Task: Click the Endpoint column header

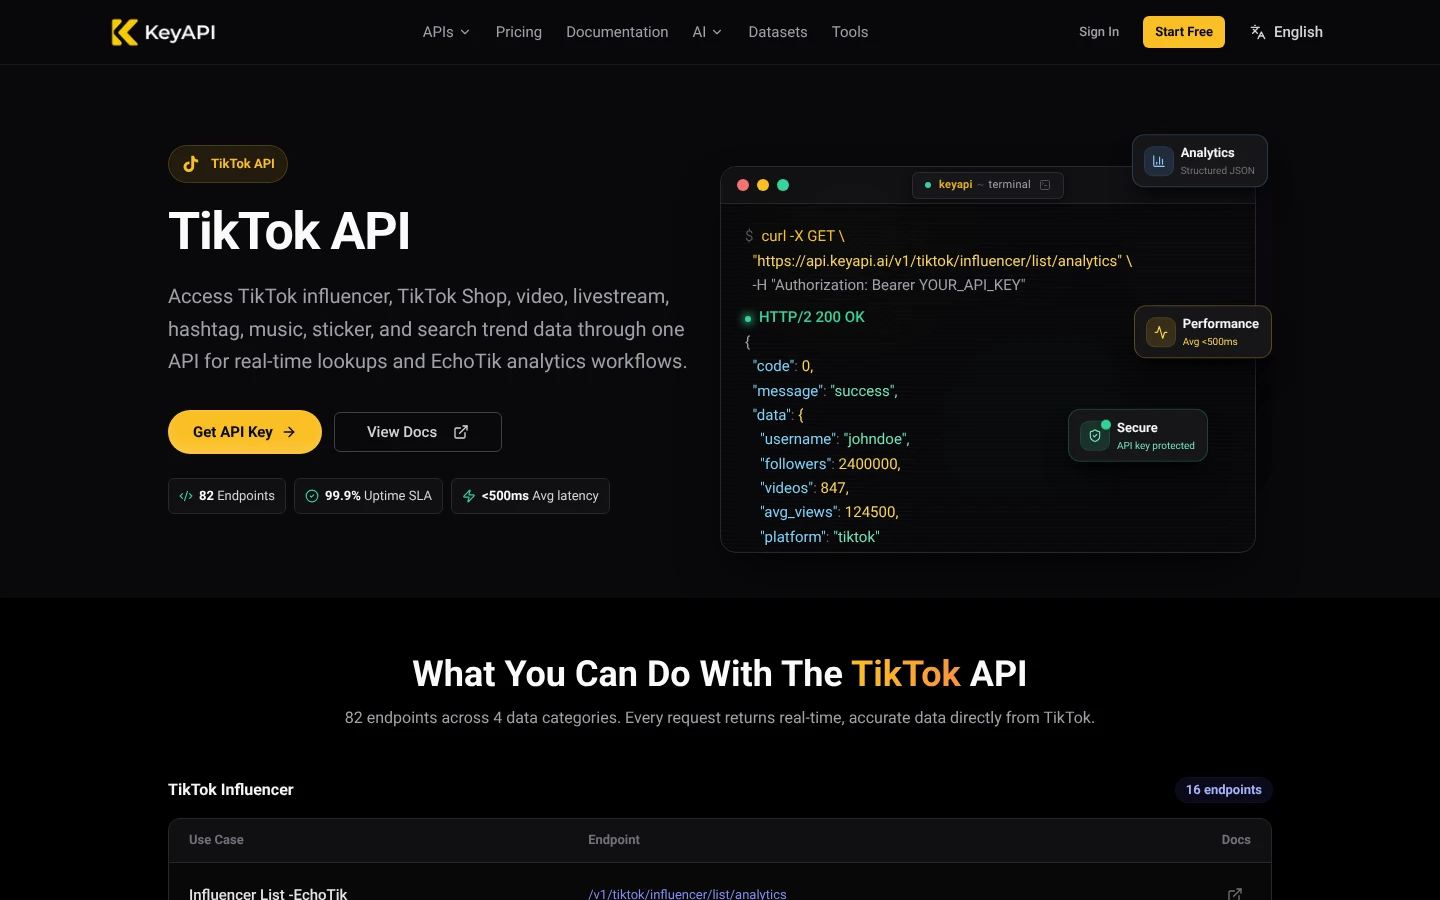Action: [614, 840]
